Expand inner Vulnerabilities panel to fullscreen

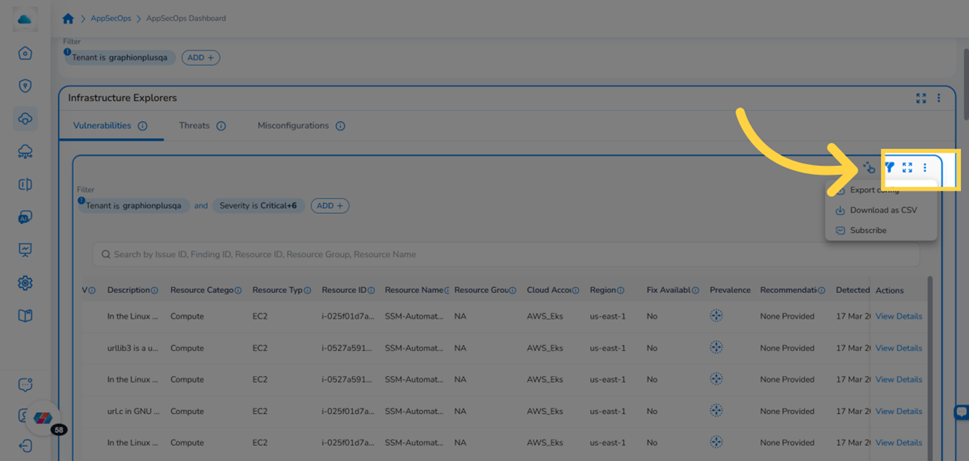click(x=907, y=167)
